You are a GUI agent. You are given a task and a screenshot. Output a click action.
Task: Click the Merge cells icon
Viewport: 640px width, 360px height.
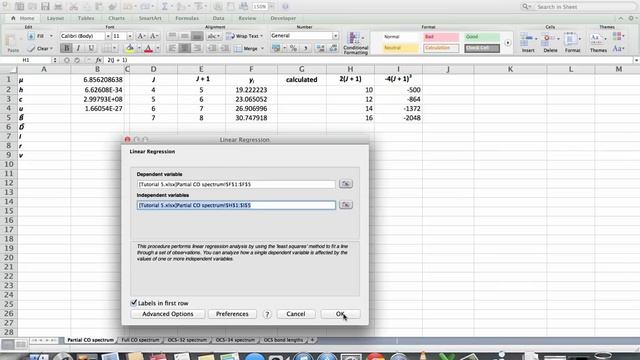pos(238,48)
